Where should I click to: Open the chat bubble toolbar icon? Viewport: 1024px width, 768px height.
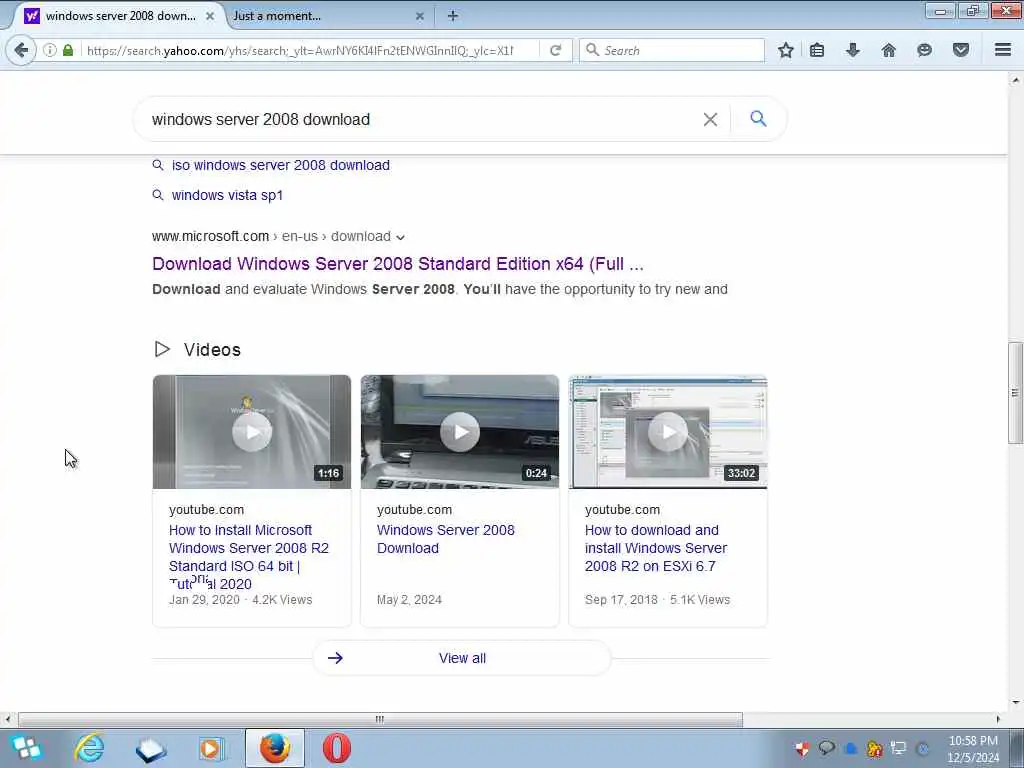924,50
